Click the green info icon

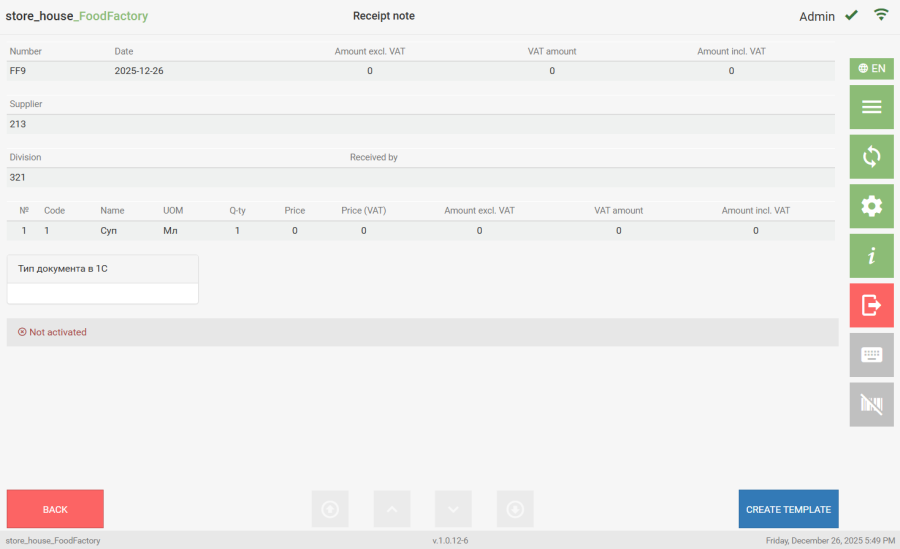coord(871,256)
